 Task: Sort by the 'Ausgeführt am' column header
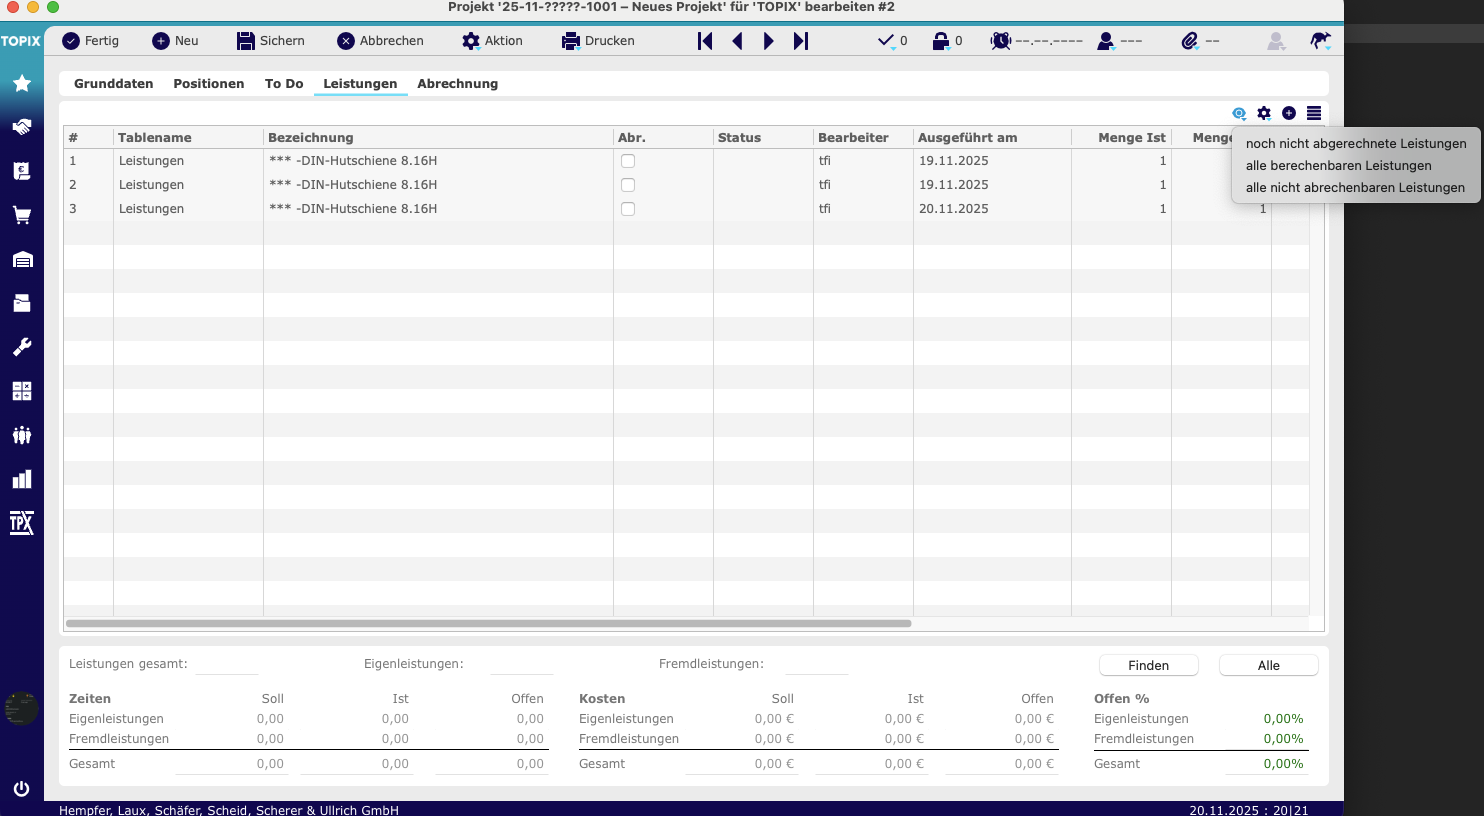pyautogui.click(x=992, y=138)
